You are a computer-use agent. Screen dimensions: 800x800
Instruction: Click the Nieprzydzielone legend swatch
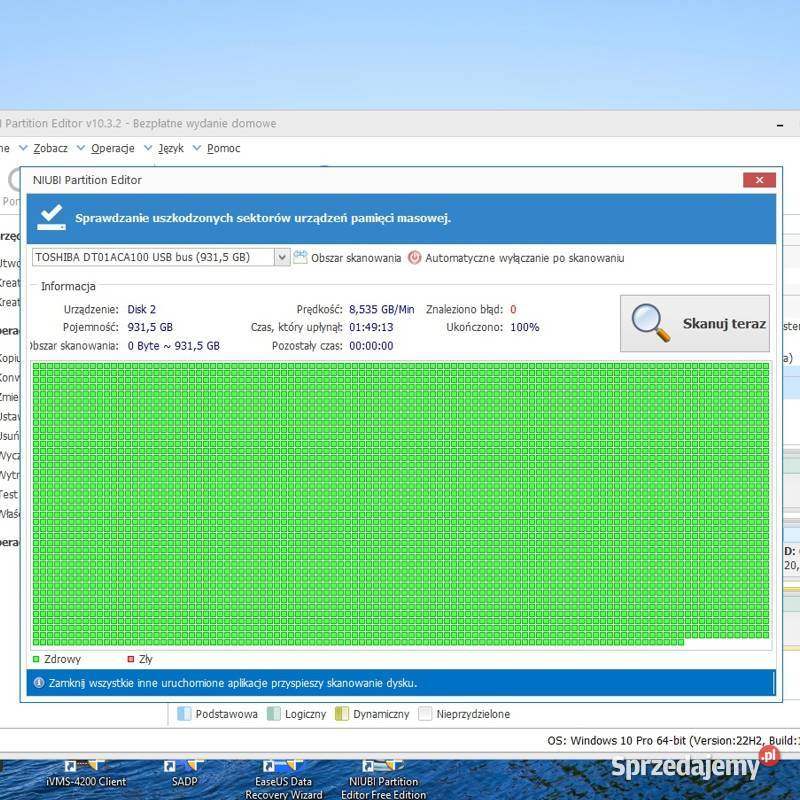coord(425,714)
